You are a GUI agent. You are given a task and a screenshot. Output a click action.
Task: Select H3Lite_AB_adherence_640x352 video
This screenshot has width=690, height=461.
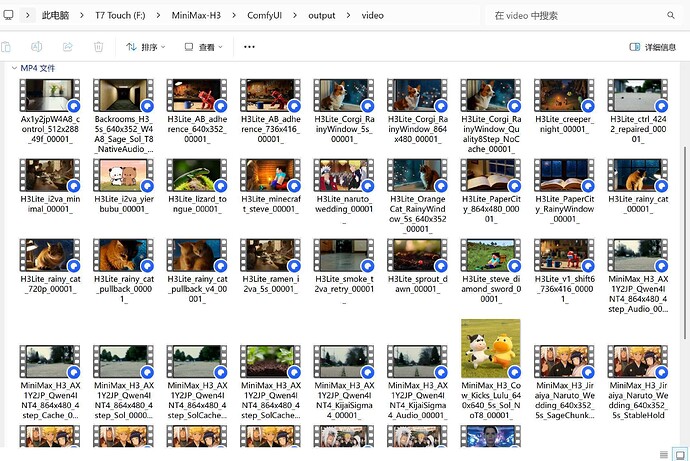point(197,110)
